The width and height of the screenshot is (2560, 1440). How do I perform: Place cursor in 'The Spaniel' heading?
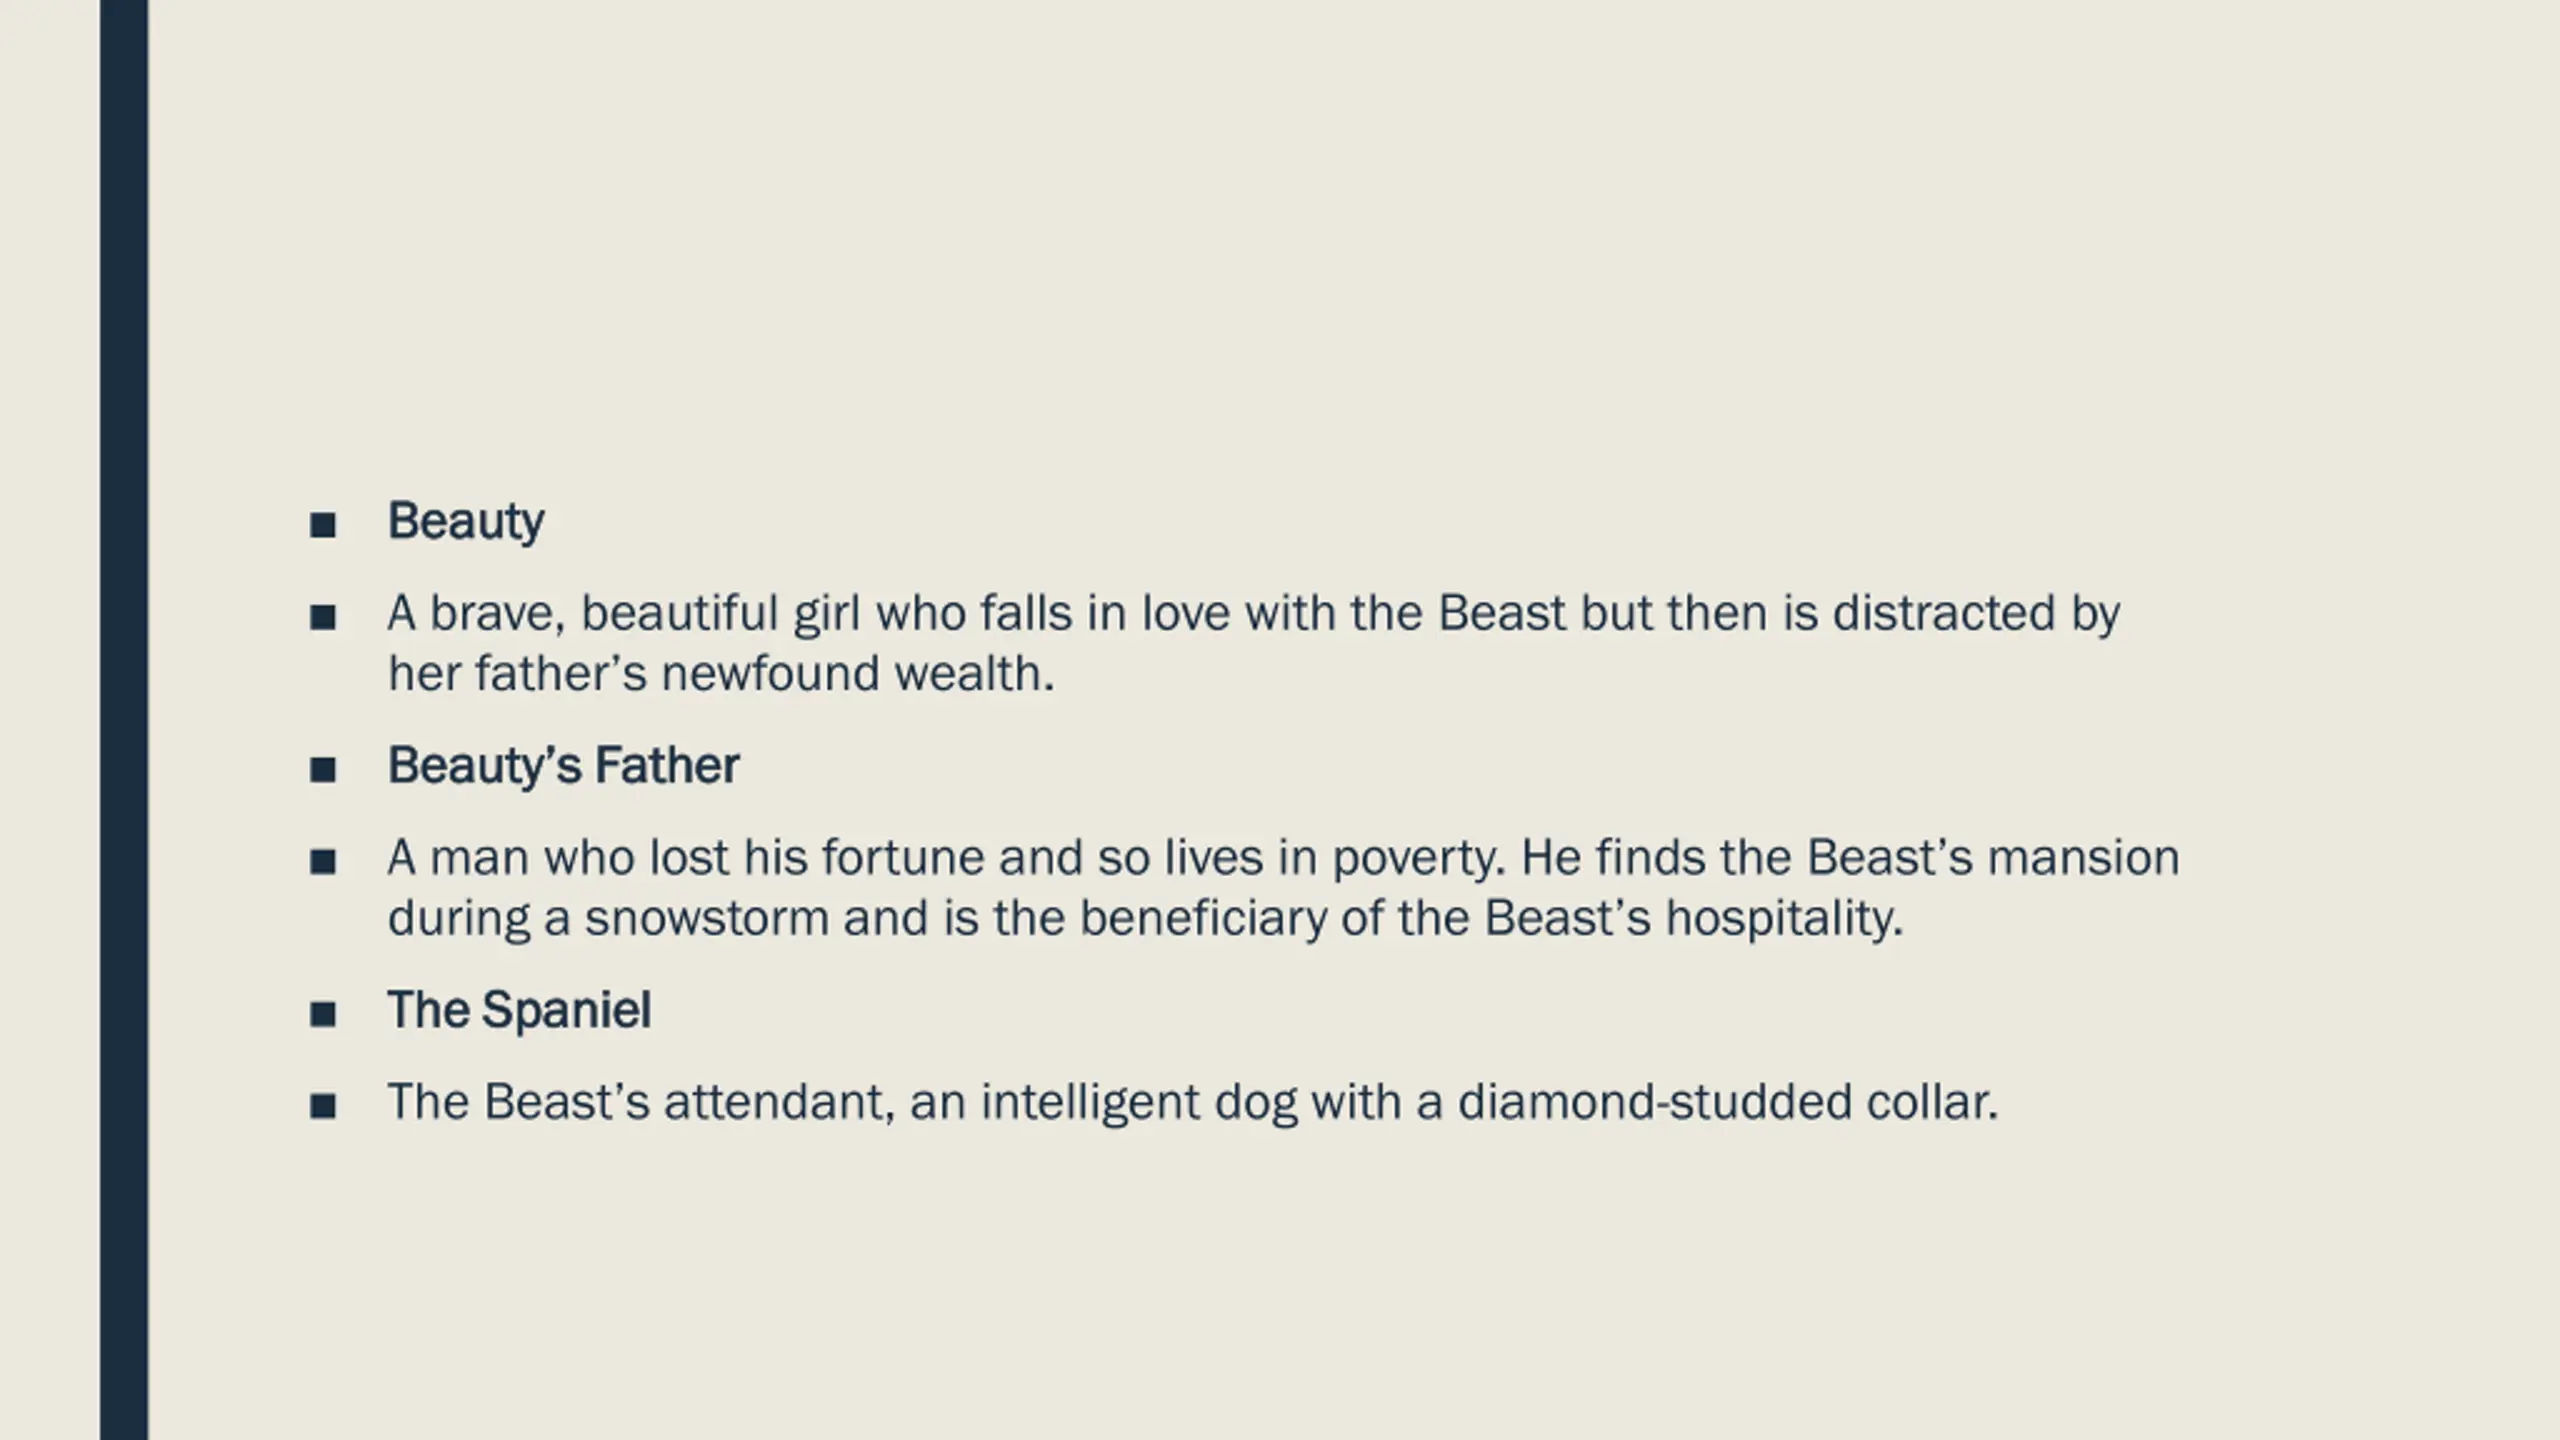pyautogui.click(x=519, y=1010)
